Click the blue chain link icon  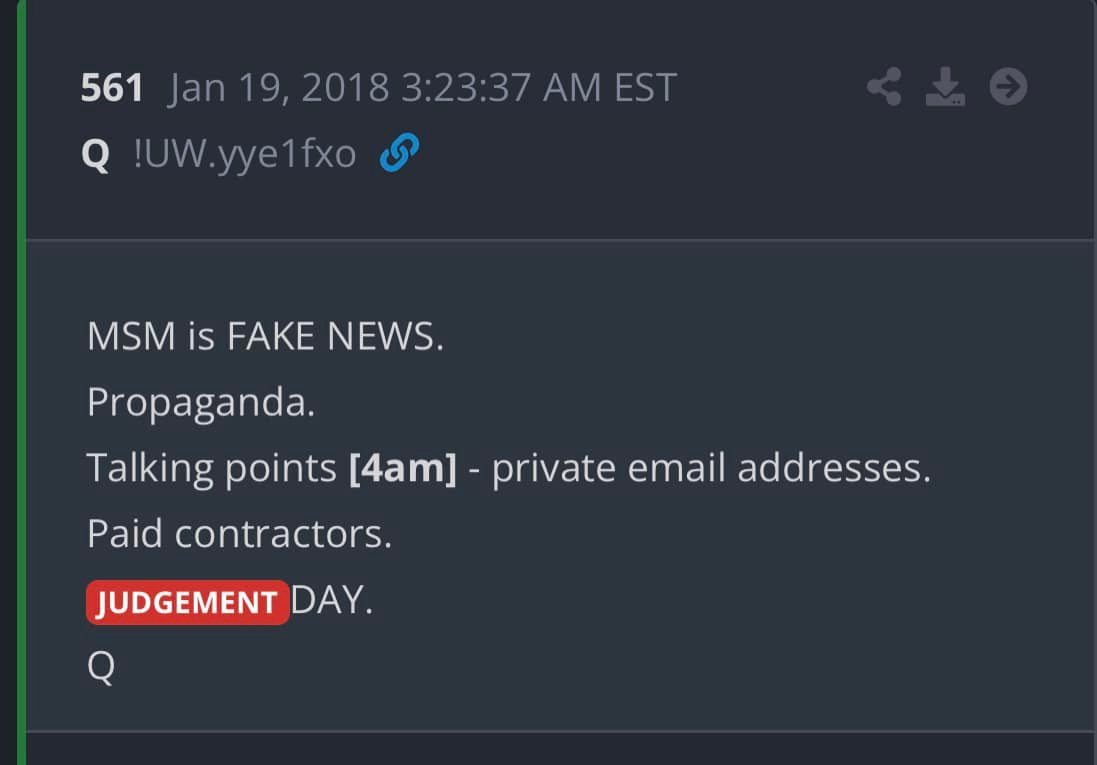click(399, 154)
